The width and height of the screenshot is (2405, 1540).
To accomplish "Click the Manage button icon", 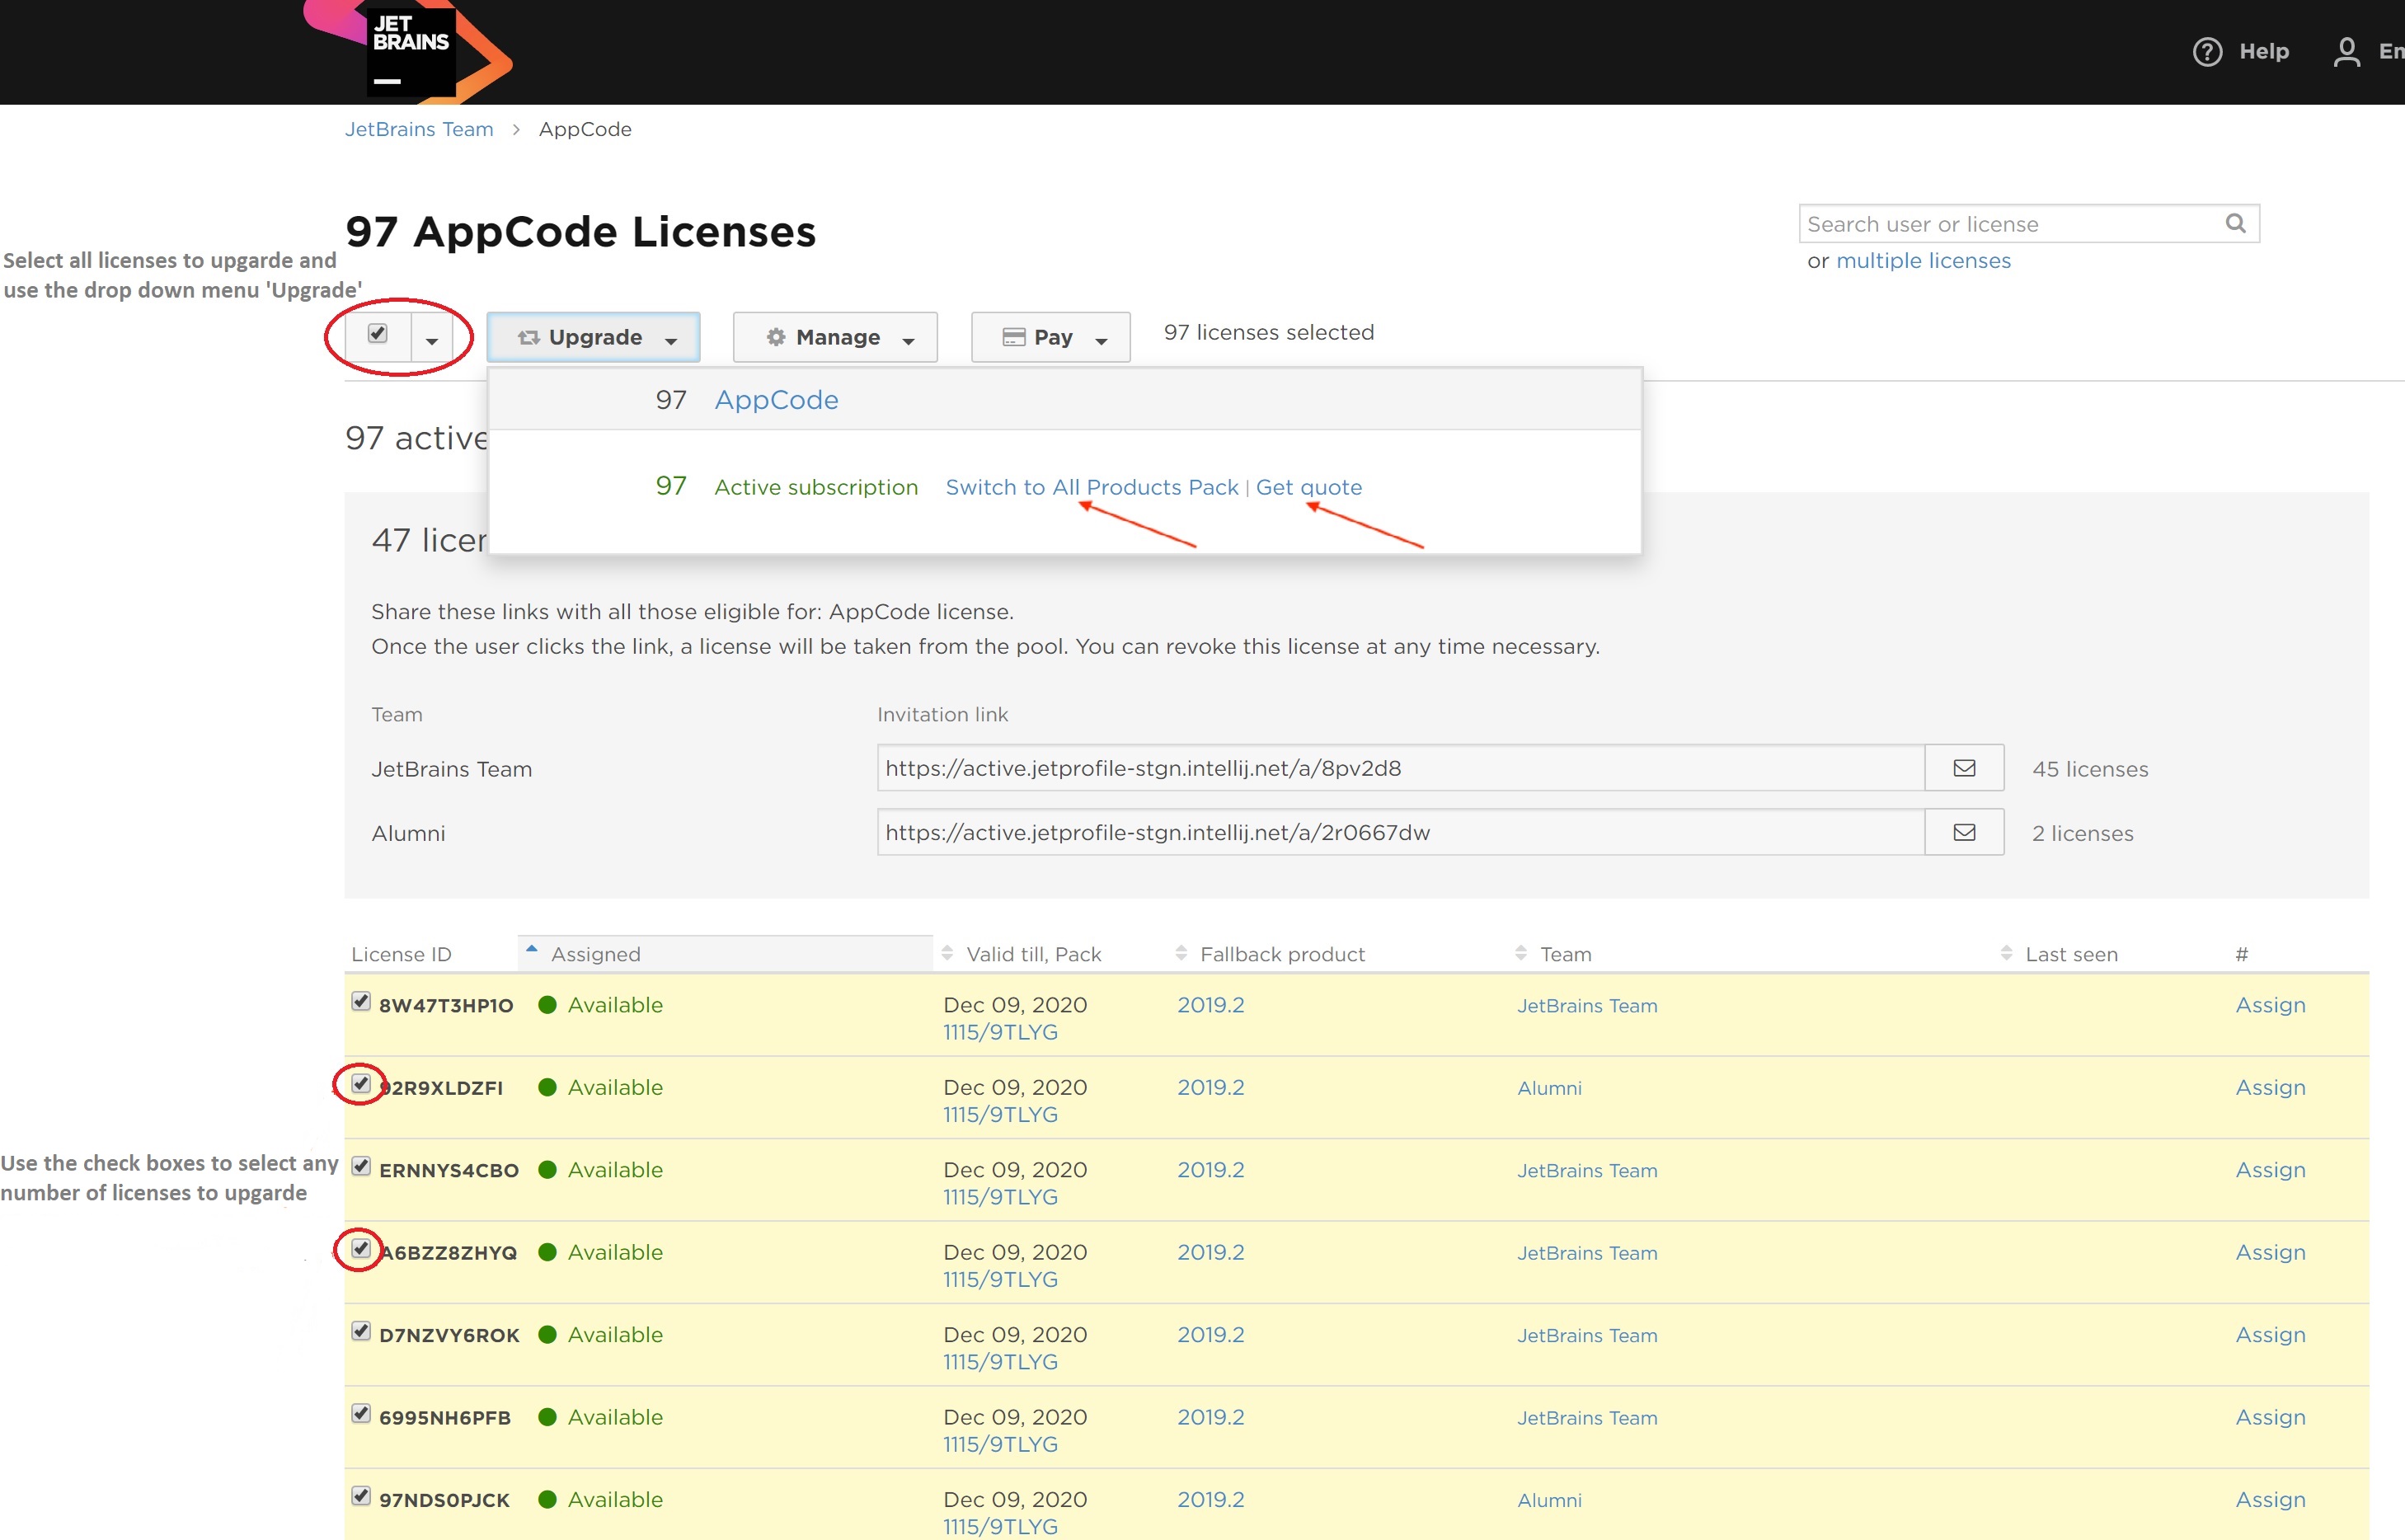I will pyautogui.click(x=777, y=335).
